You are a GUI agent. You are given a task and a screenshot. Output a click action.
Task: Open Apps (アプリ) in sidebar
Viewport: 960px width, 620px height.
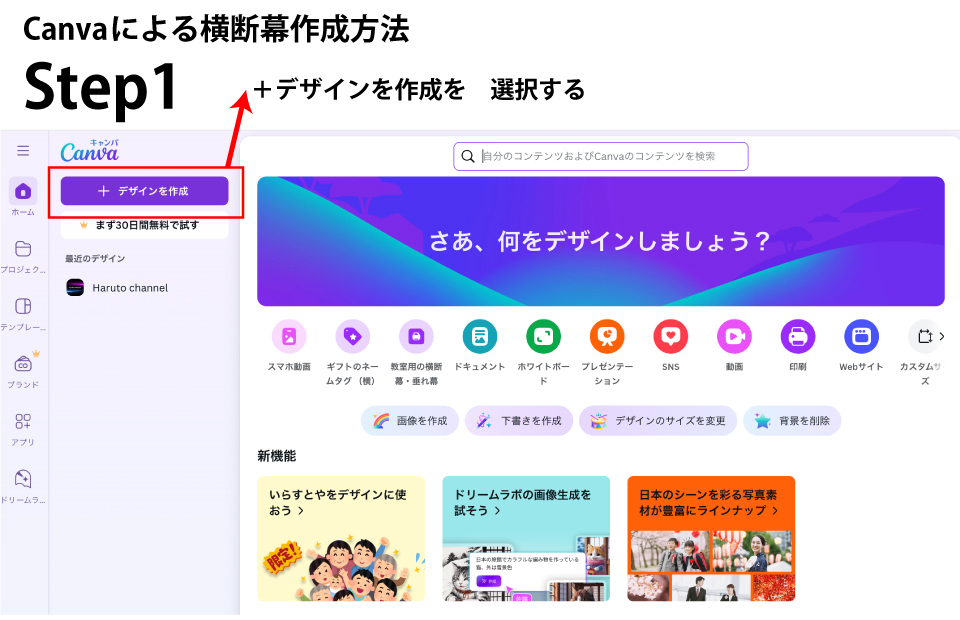[x=23, y=428]
